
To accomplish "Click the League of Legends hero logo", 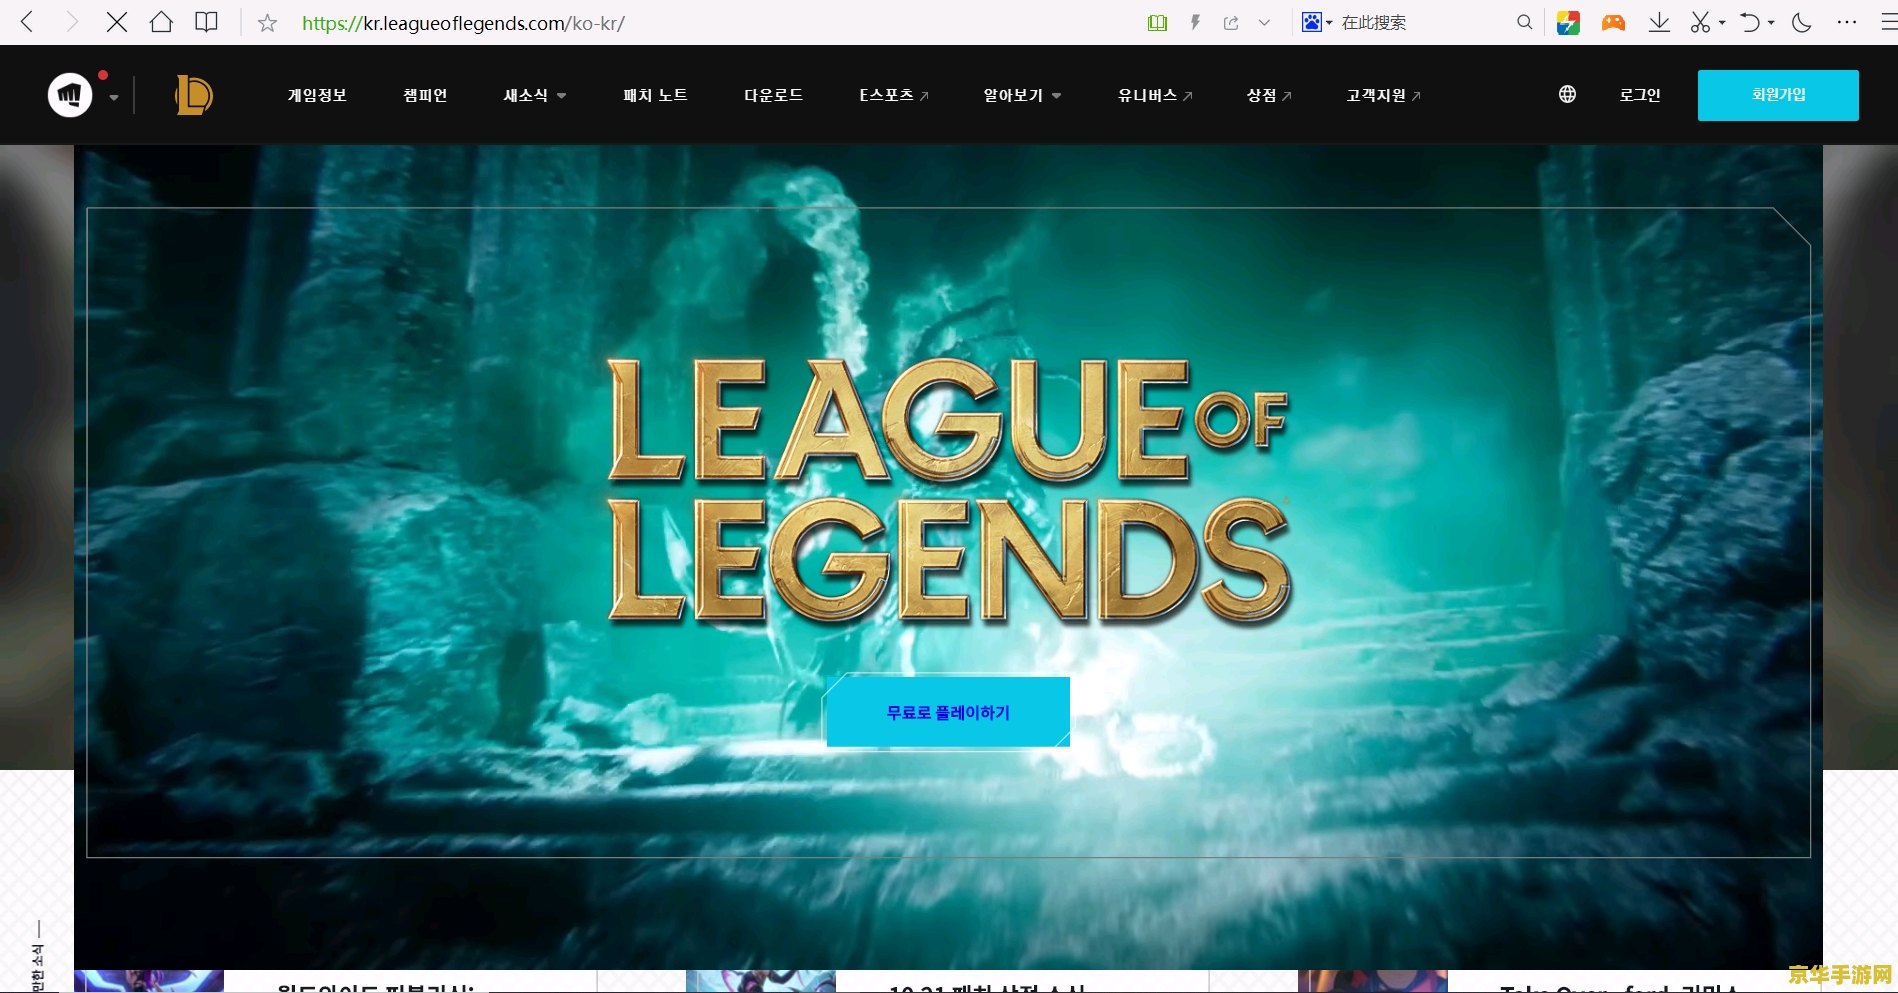I will [x=948, y=490].
